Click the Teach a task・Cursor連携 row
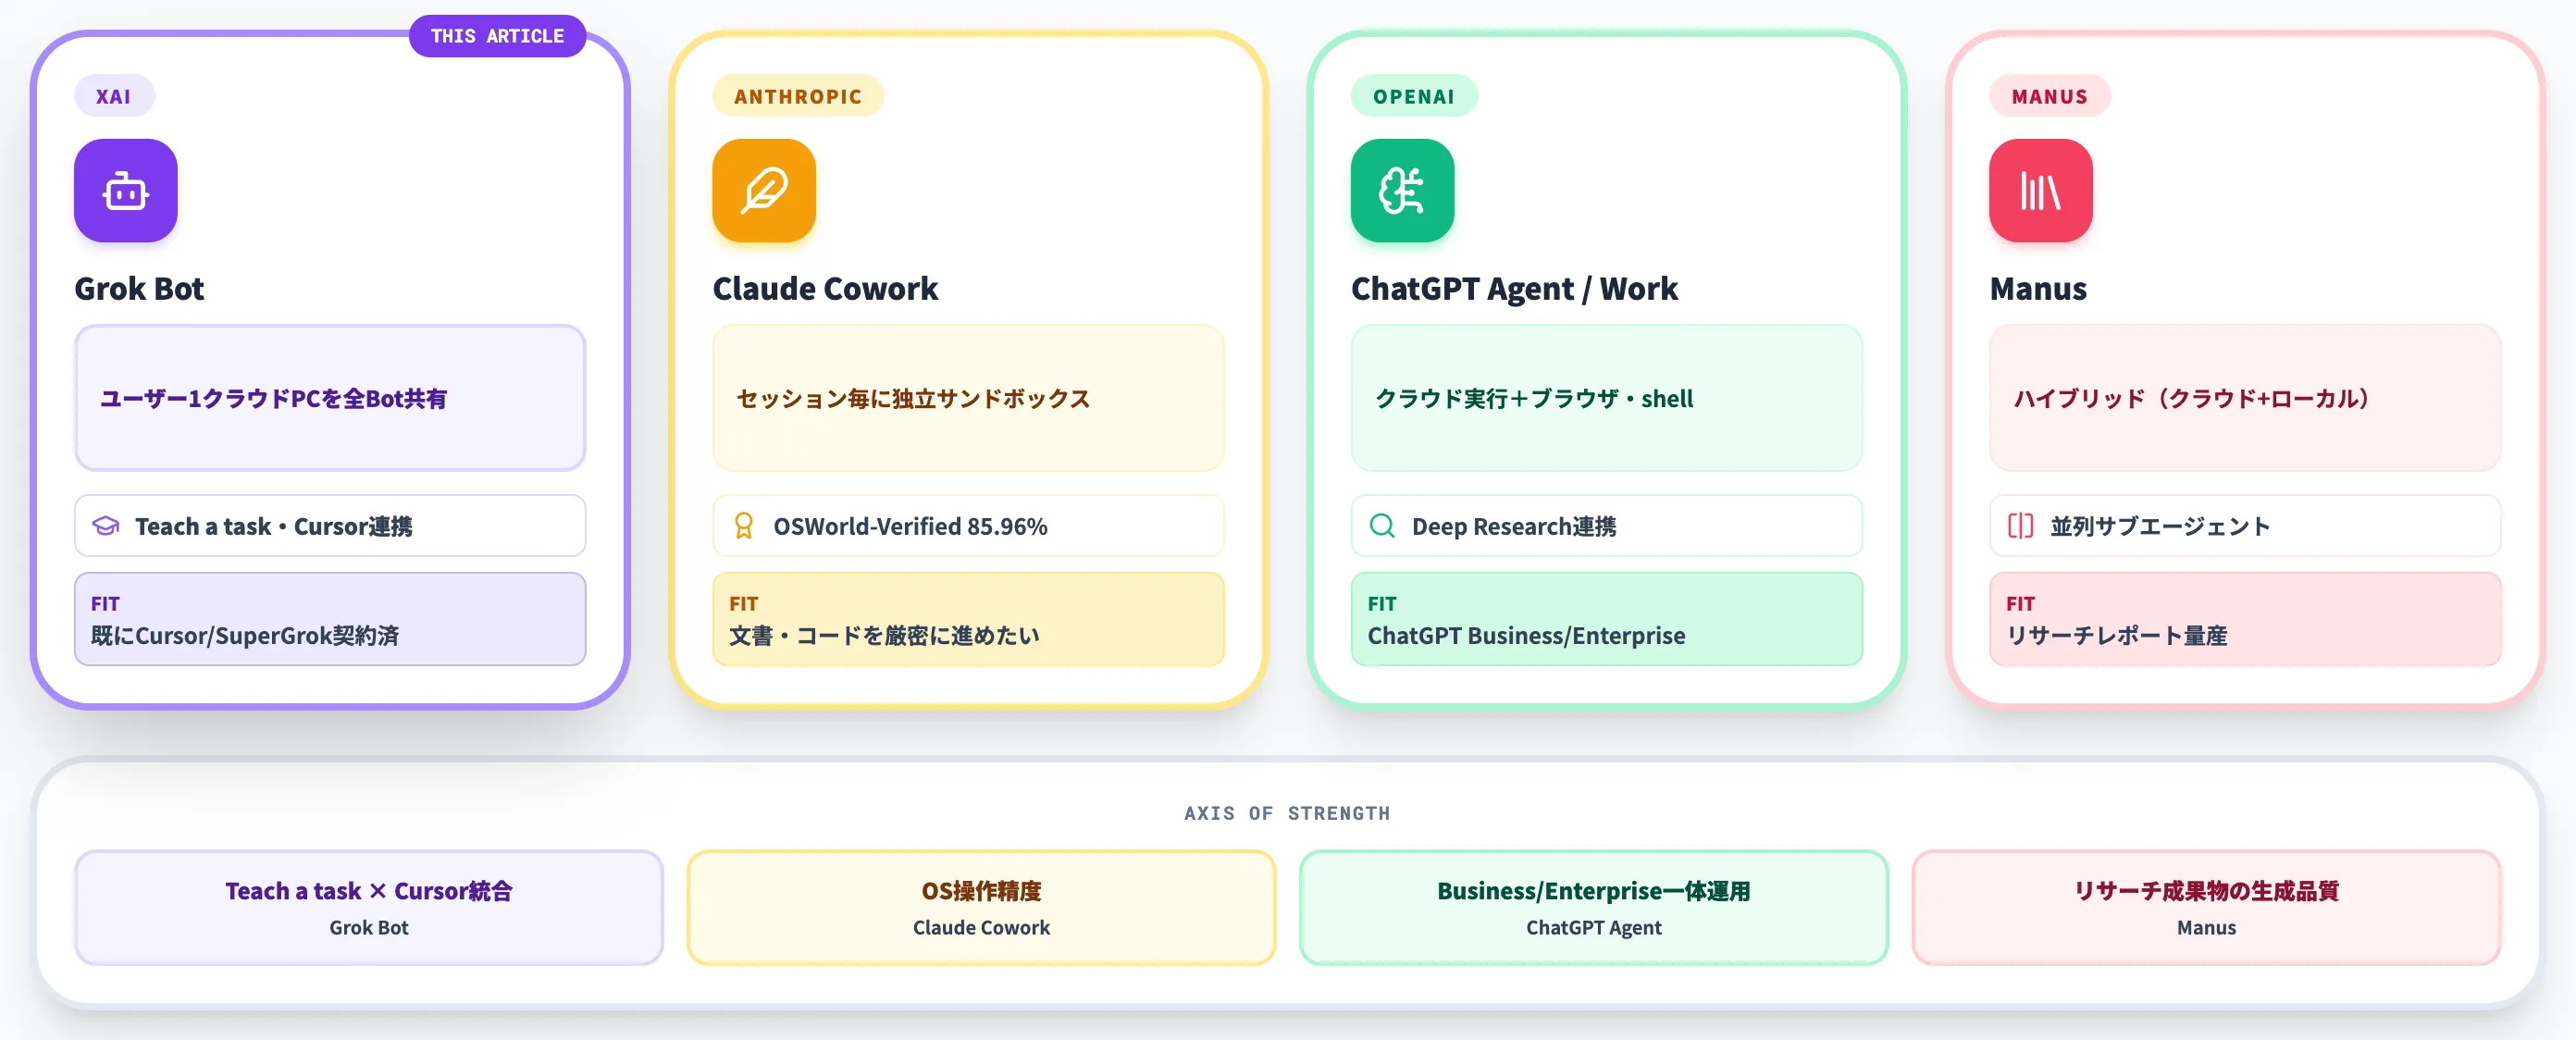Viewport: 2576px width, 1040px height. point(330,526)
